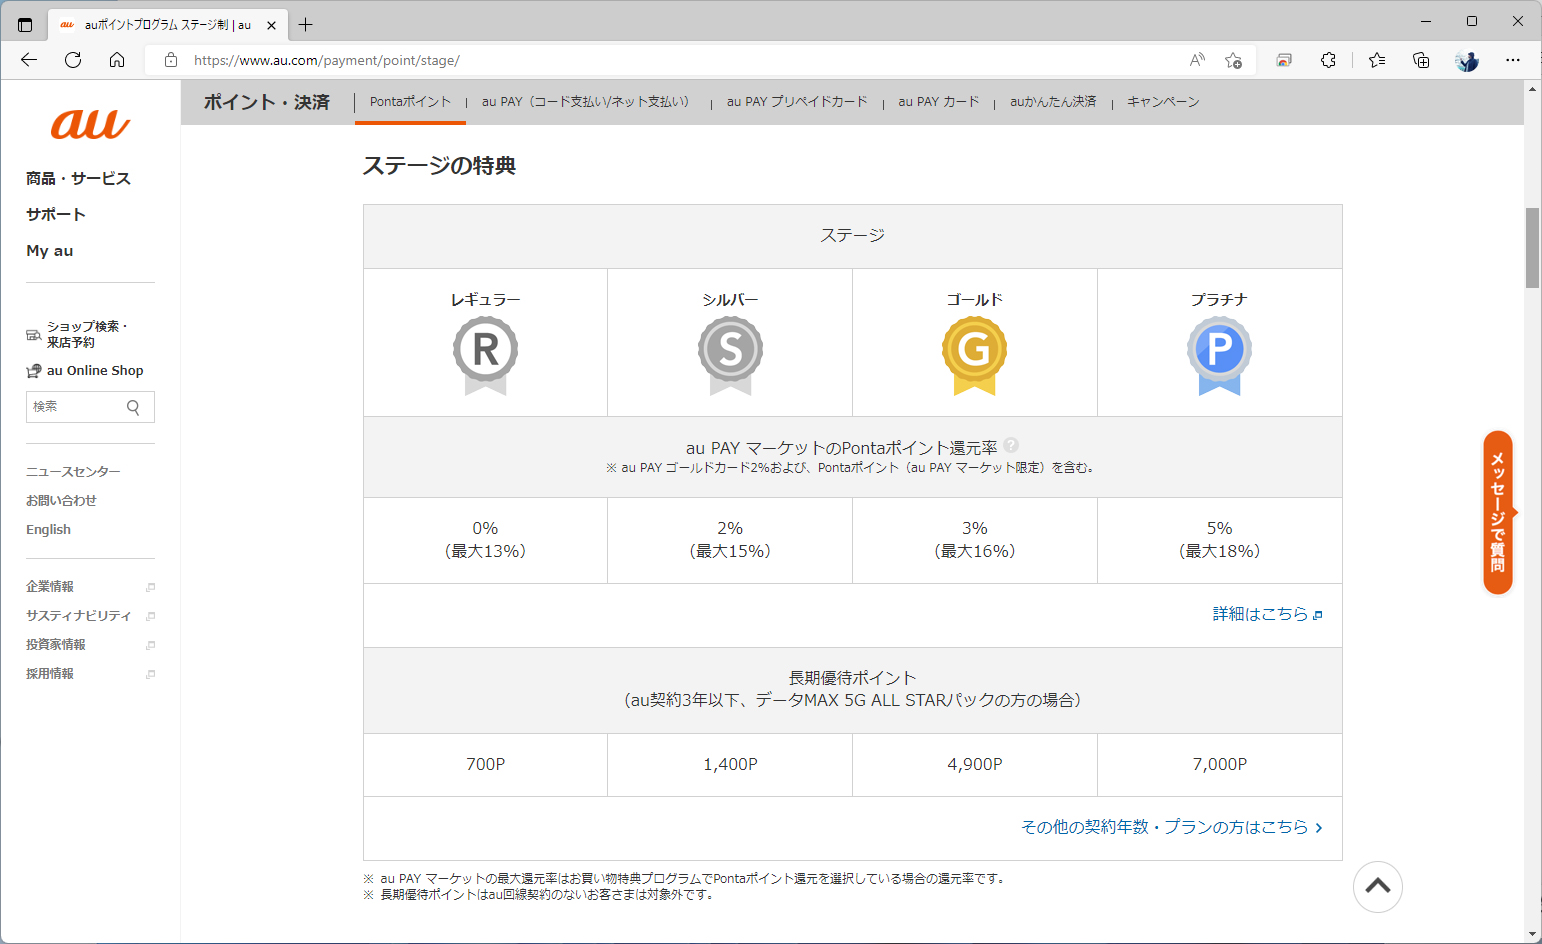1542x944 pixels.
Task: Click the ポイント・決済 heading link
Action: (x=267, y=102)
